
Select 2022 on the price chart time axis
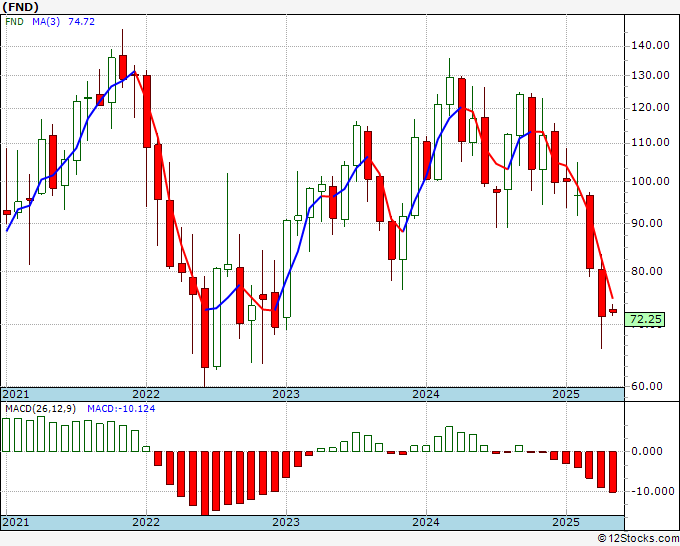click(146, 394)
